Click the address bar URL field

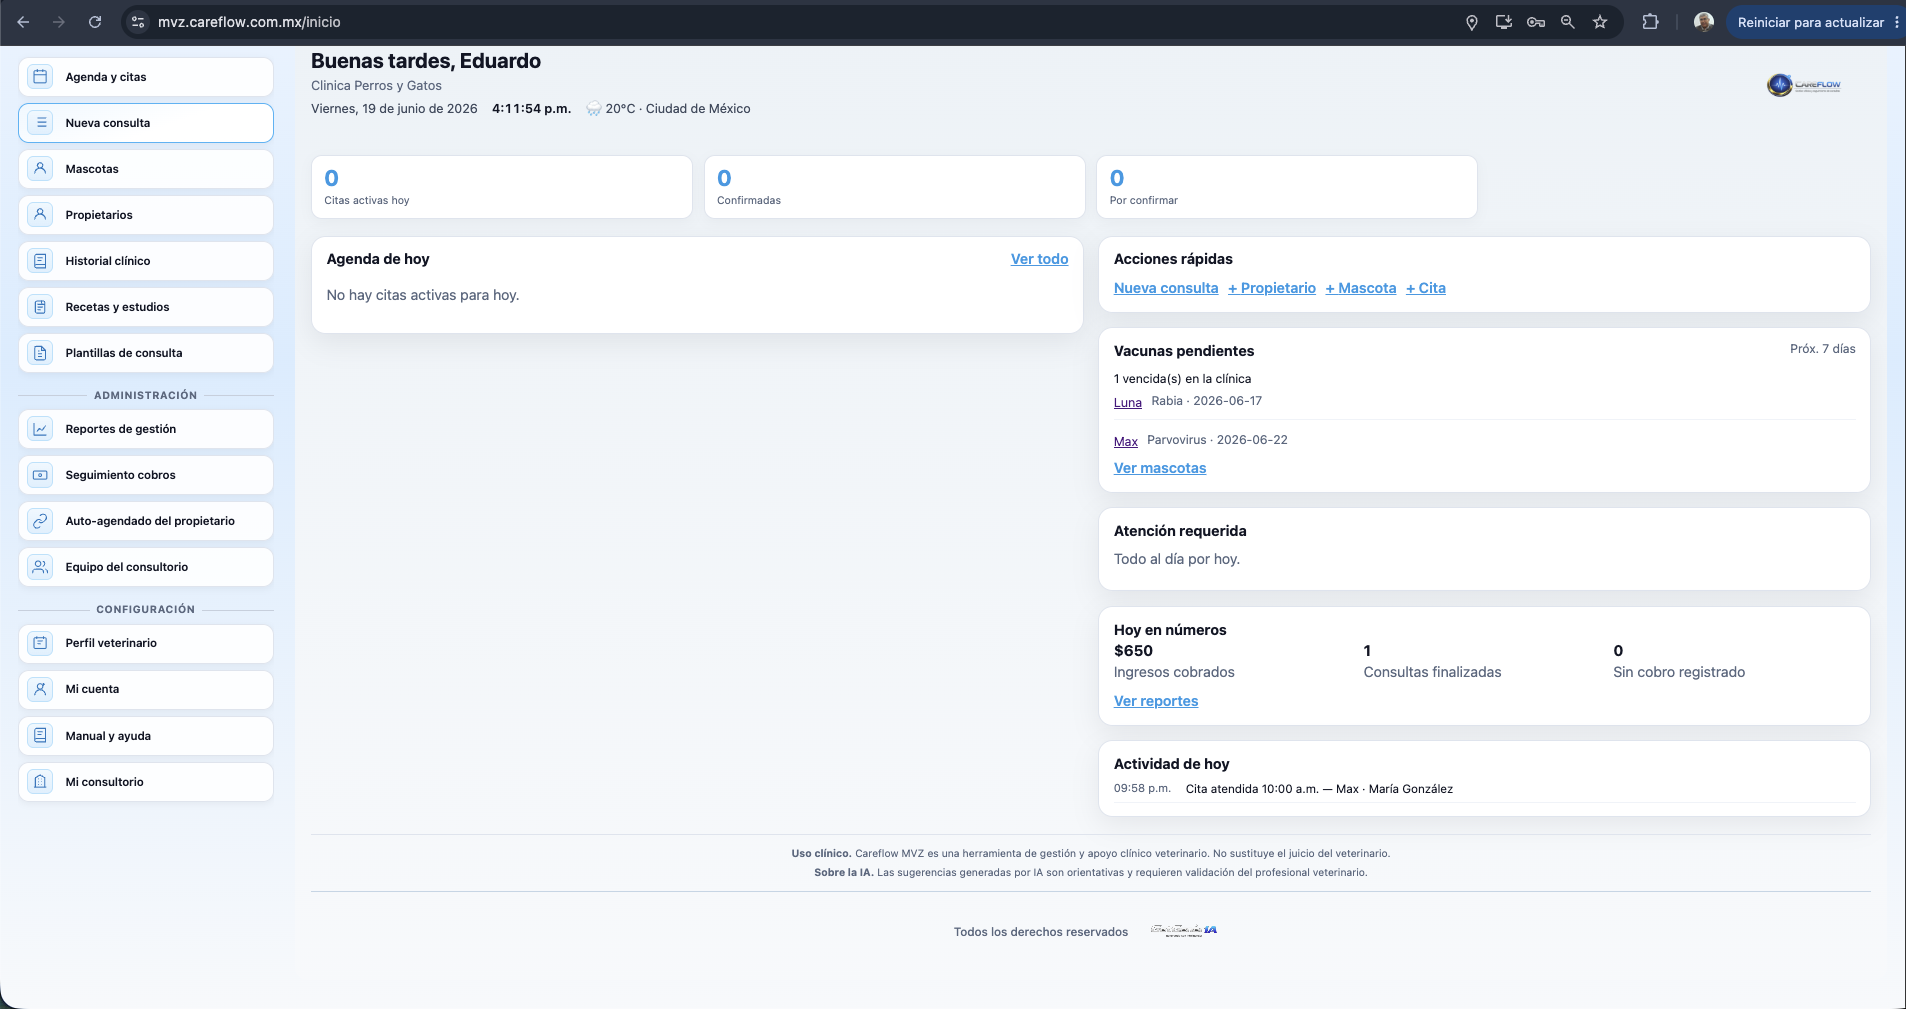coord(800,22)
